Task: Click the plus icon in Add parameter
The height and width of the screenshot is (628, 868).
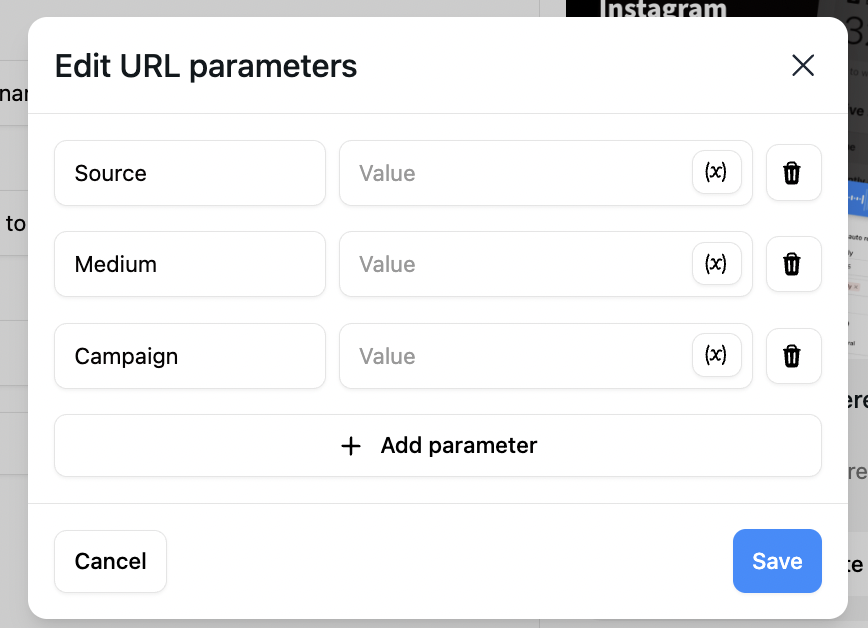Action: (x=350, y=446)
